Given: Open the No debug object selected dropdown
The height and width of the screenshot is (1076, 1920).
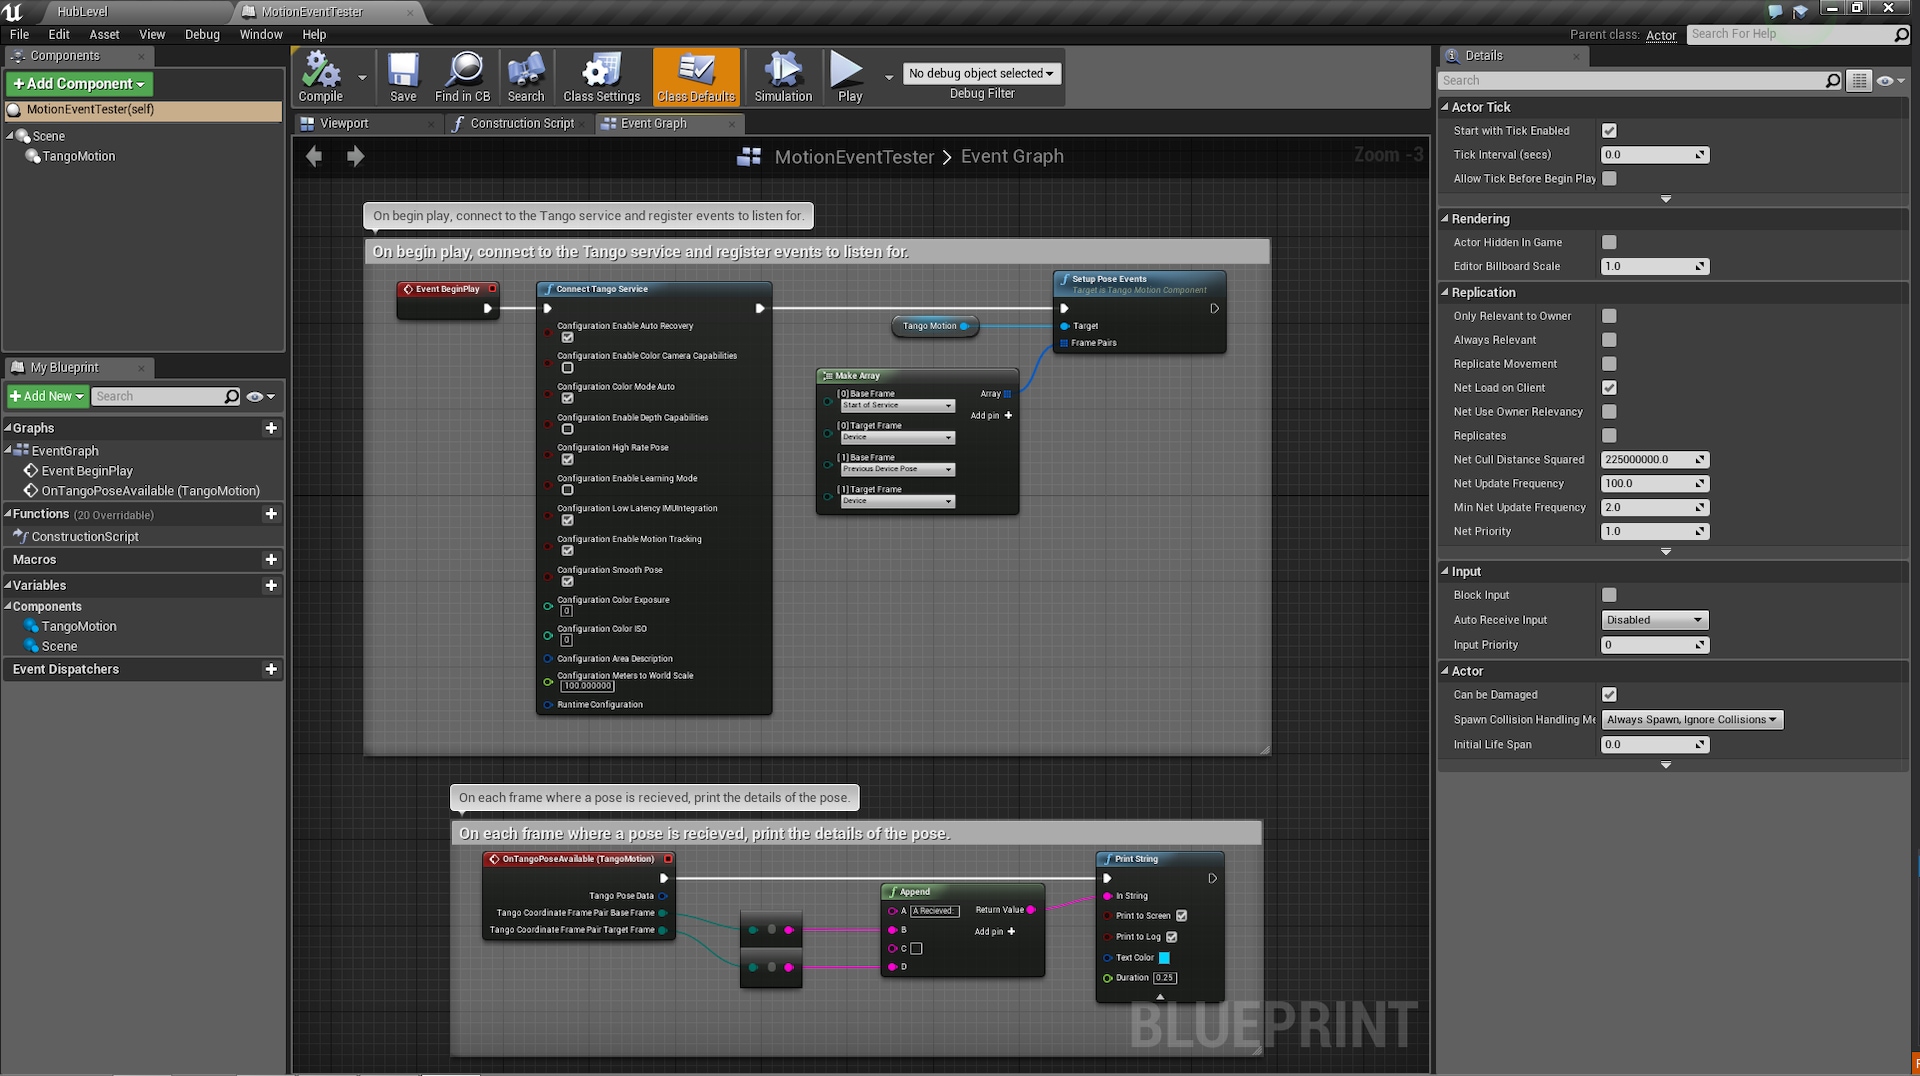Looking at the screenshot, I should [981, 73].
